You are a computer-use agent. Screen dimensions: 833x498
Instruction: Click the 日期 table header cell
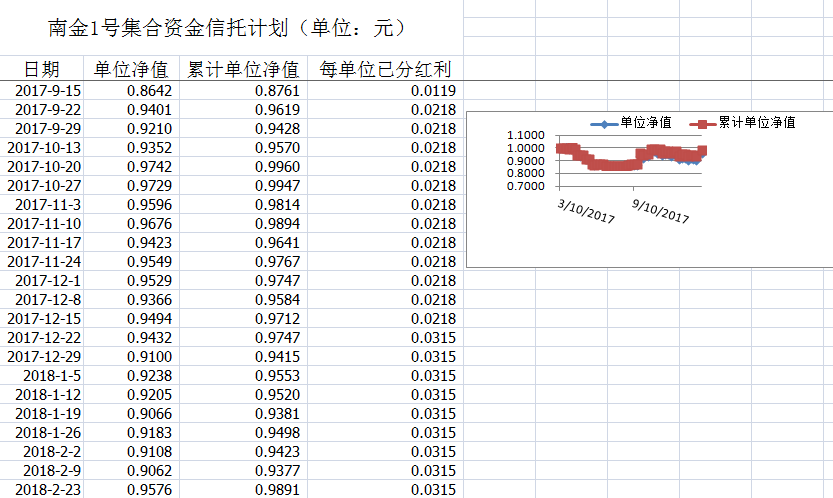pos(42,69)
